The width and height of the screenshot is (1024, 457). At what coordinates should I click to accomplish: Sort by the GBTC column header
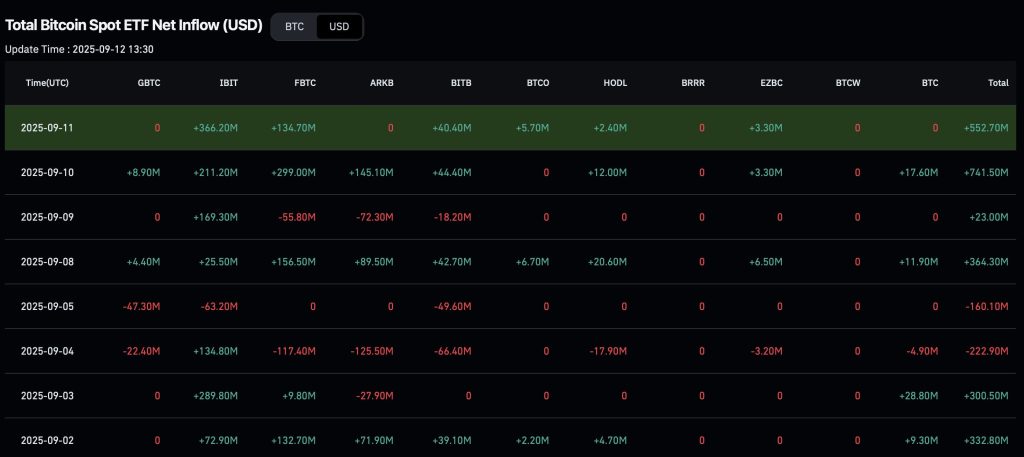click(148, 83)
